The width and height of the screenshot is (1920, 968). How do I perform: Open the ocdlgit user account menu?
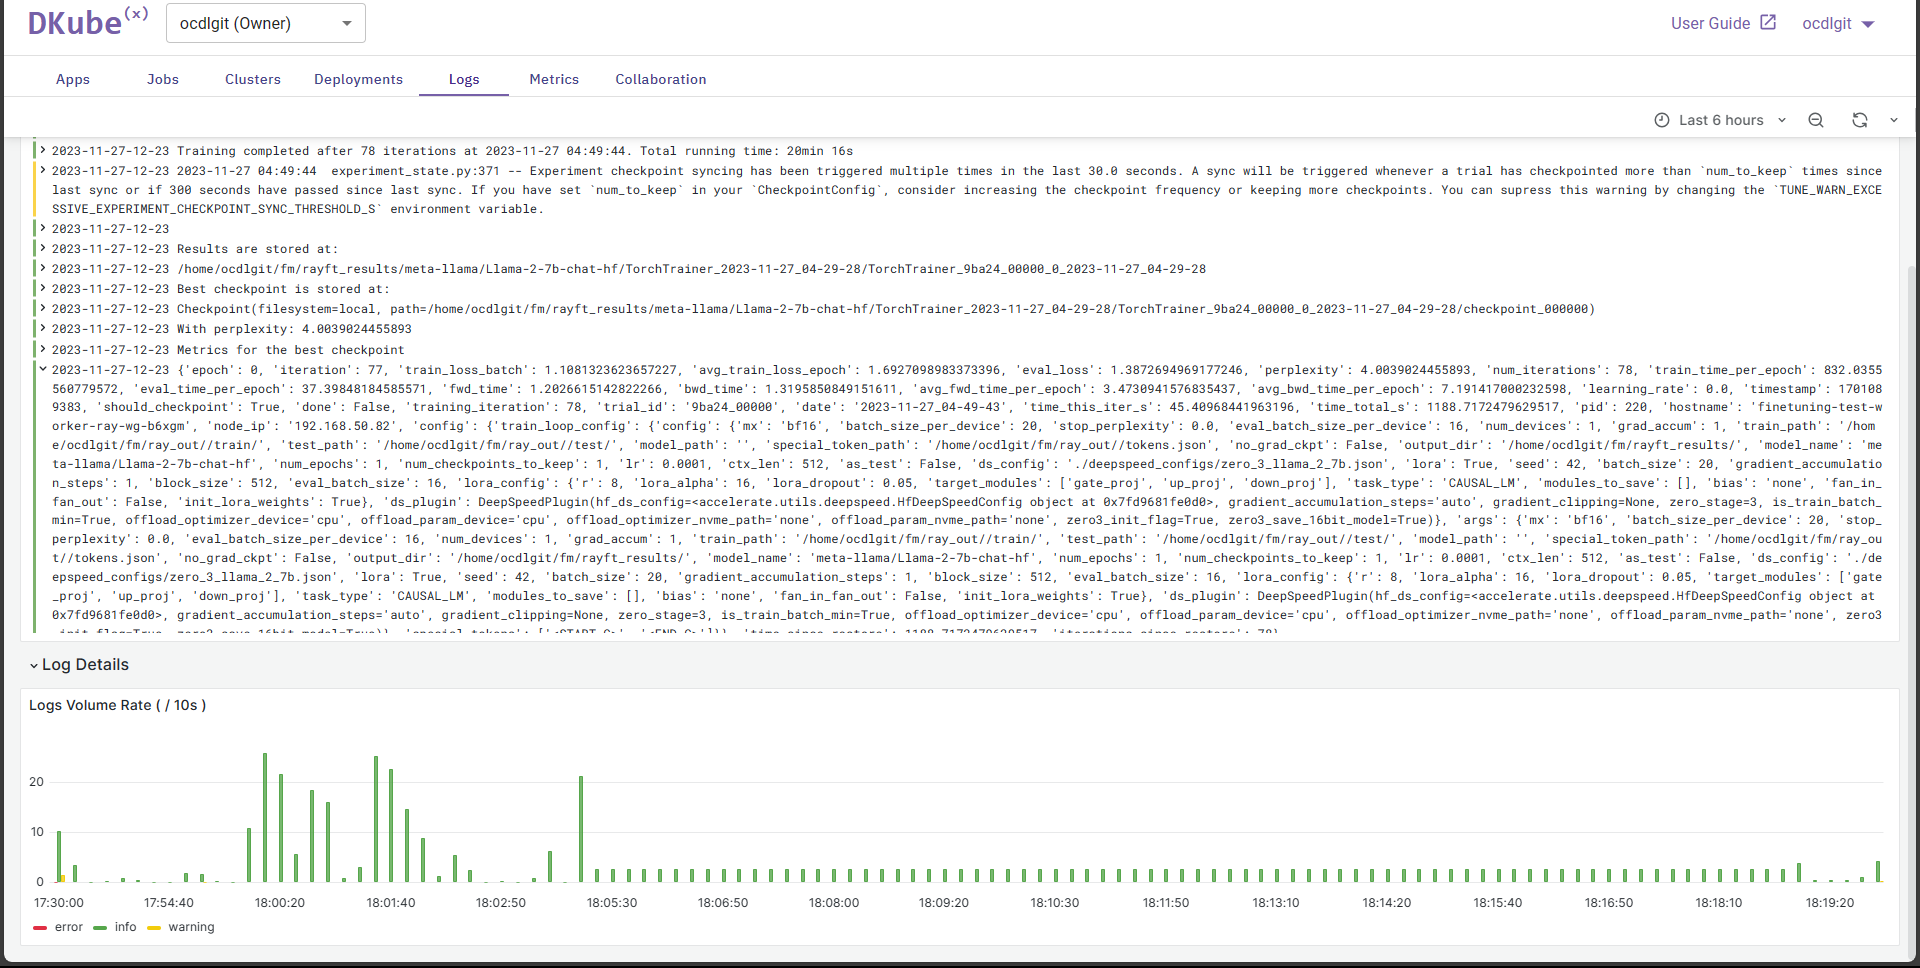pos(1838,23)
